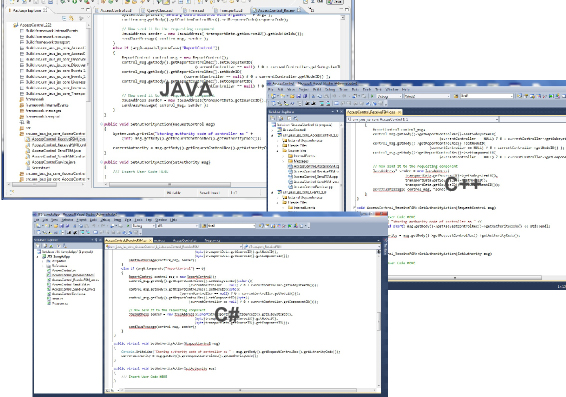Open Debug configuration dropdown in C# window
The width and height of the screenshot is (566, 397).
(144, 226)
